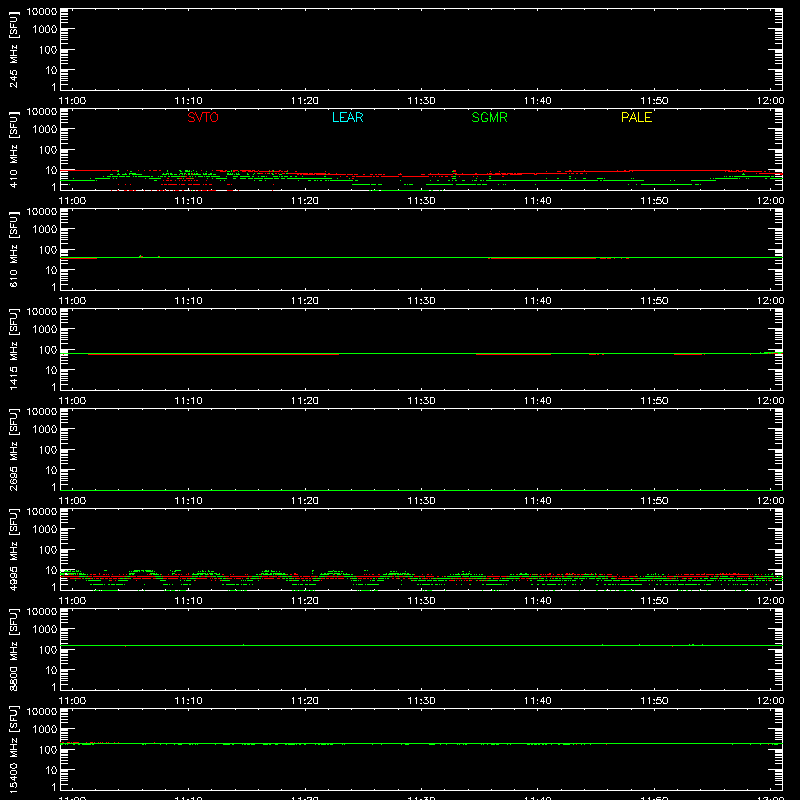The height and width of the screenshot is (800, 800).
Task: Click 11:20 tick under the 4995 MHz panel
Action: point(305,601)
